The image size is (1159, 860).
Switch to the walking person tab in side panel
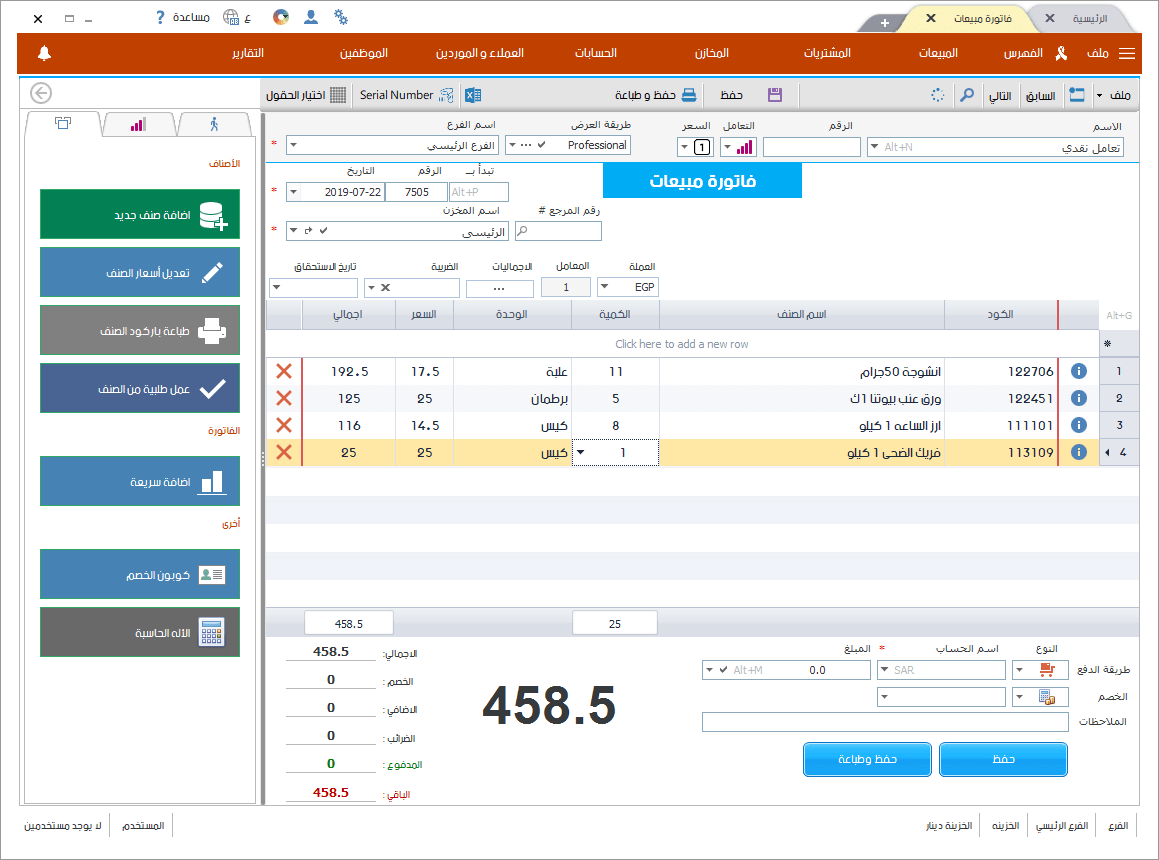pos(214,124)
